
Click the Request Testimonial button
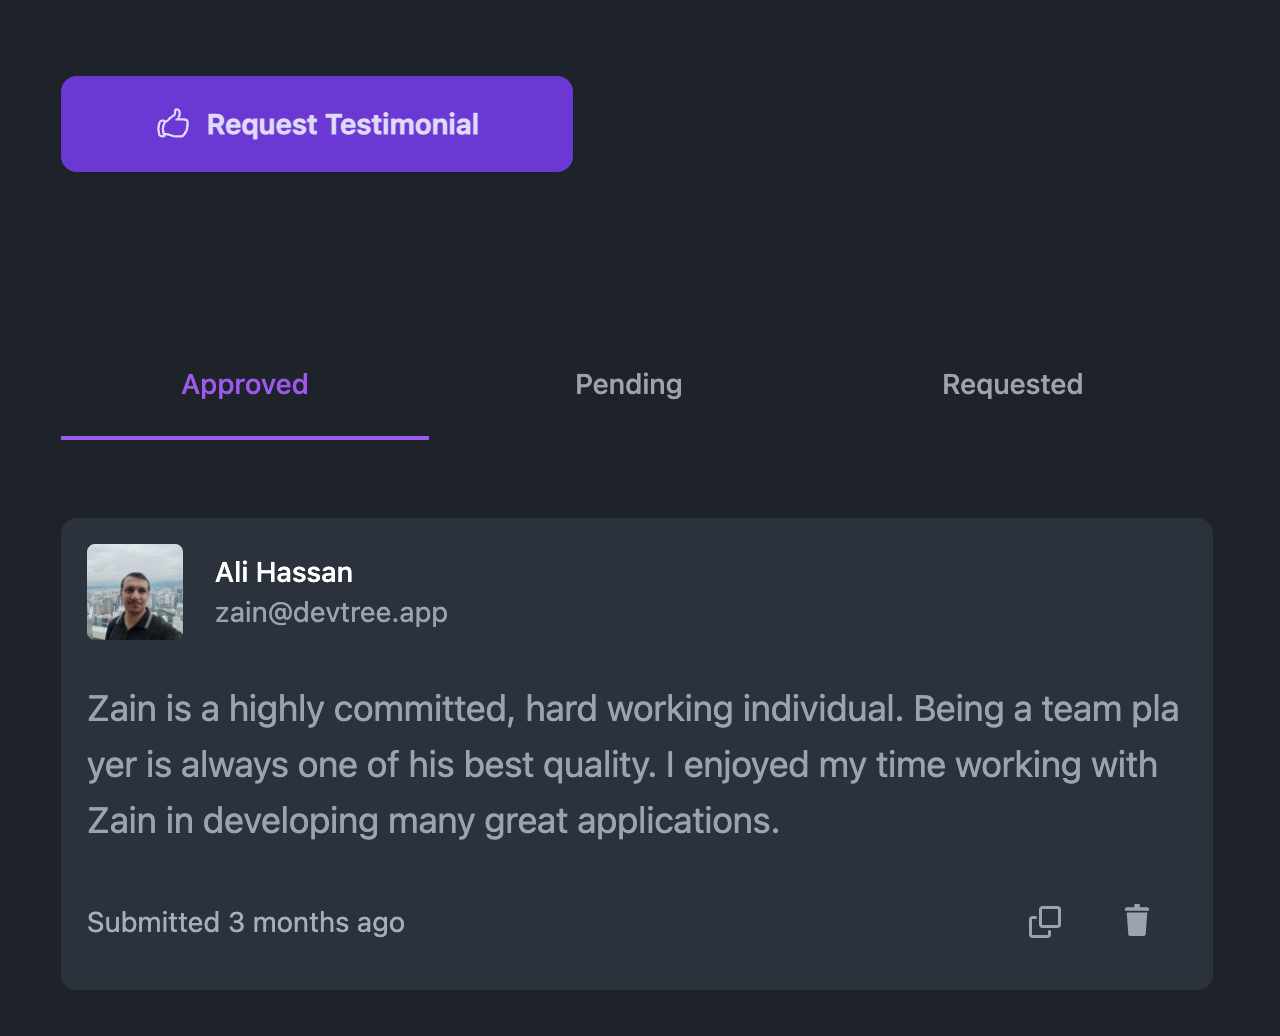pos(317,124)
